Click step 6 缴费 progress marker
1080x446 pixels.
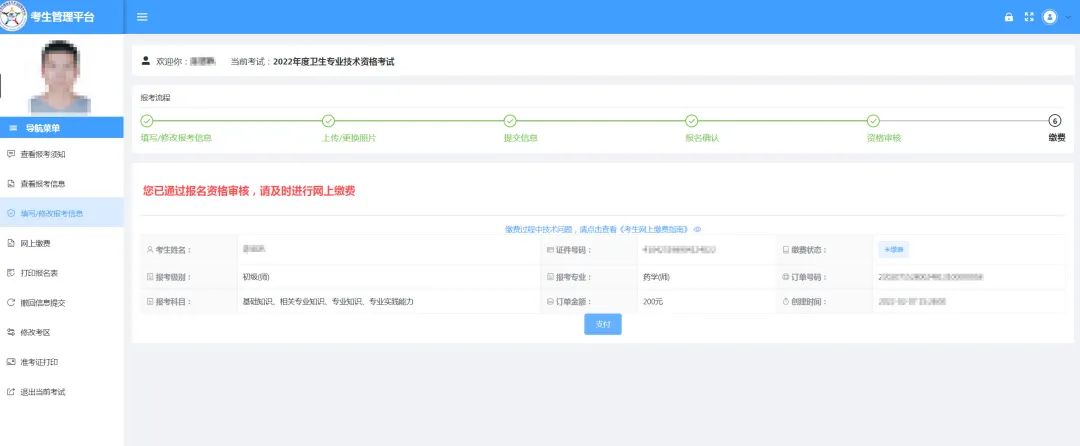pyautogui.click(x=1054, y=121)
